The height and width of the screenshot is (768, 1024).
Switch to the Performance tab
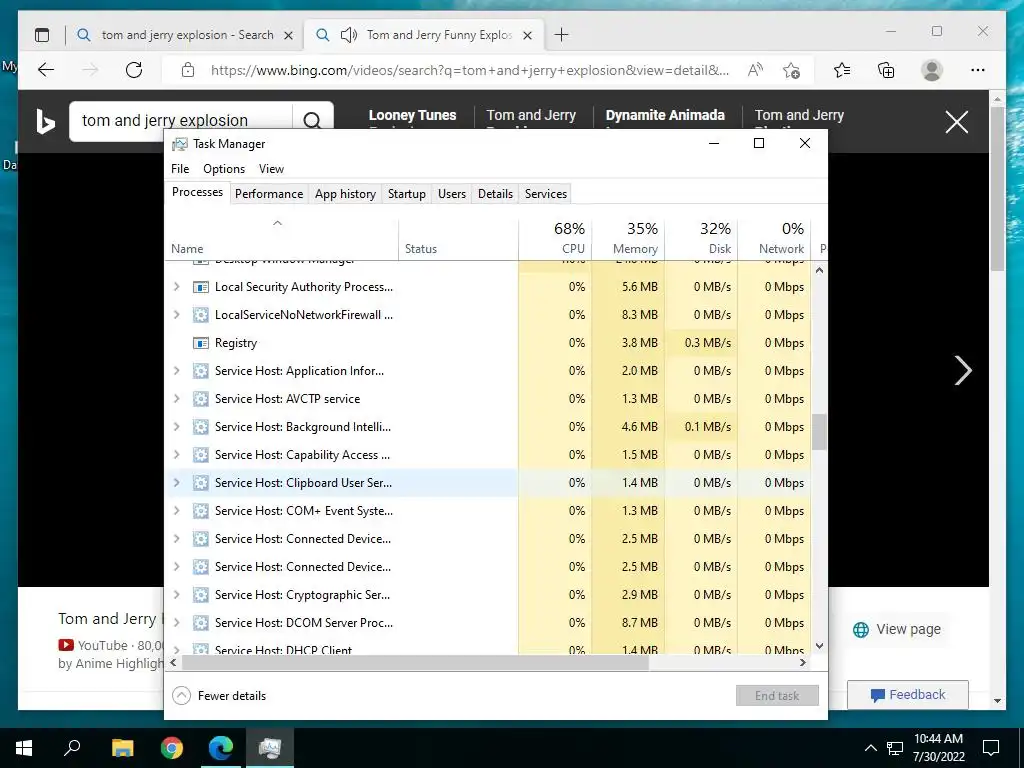pos(269,194)
